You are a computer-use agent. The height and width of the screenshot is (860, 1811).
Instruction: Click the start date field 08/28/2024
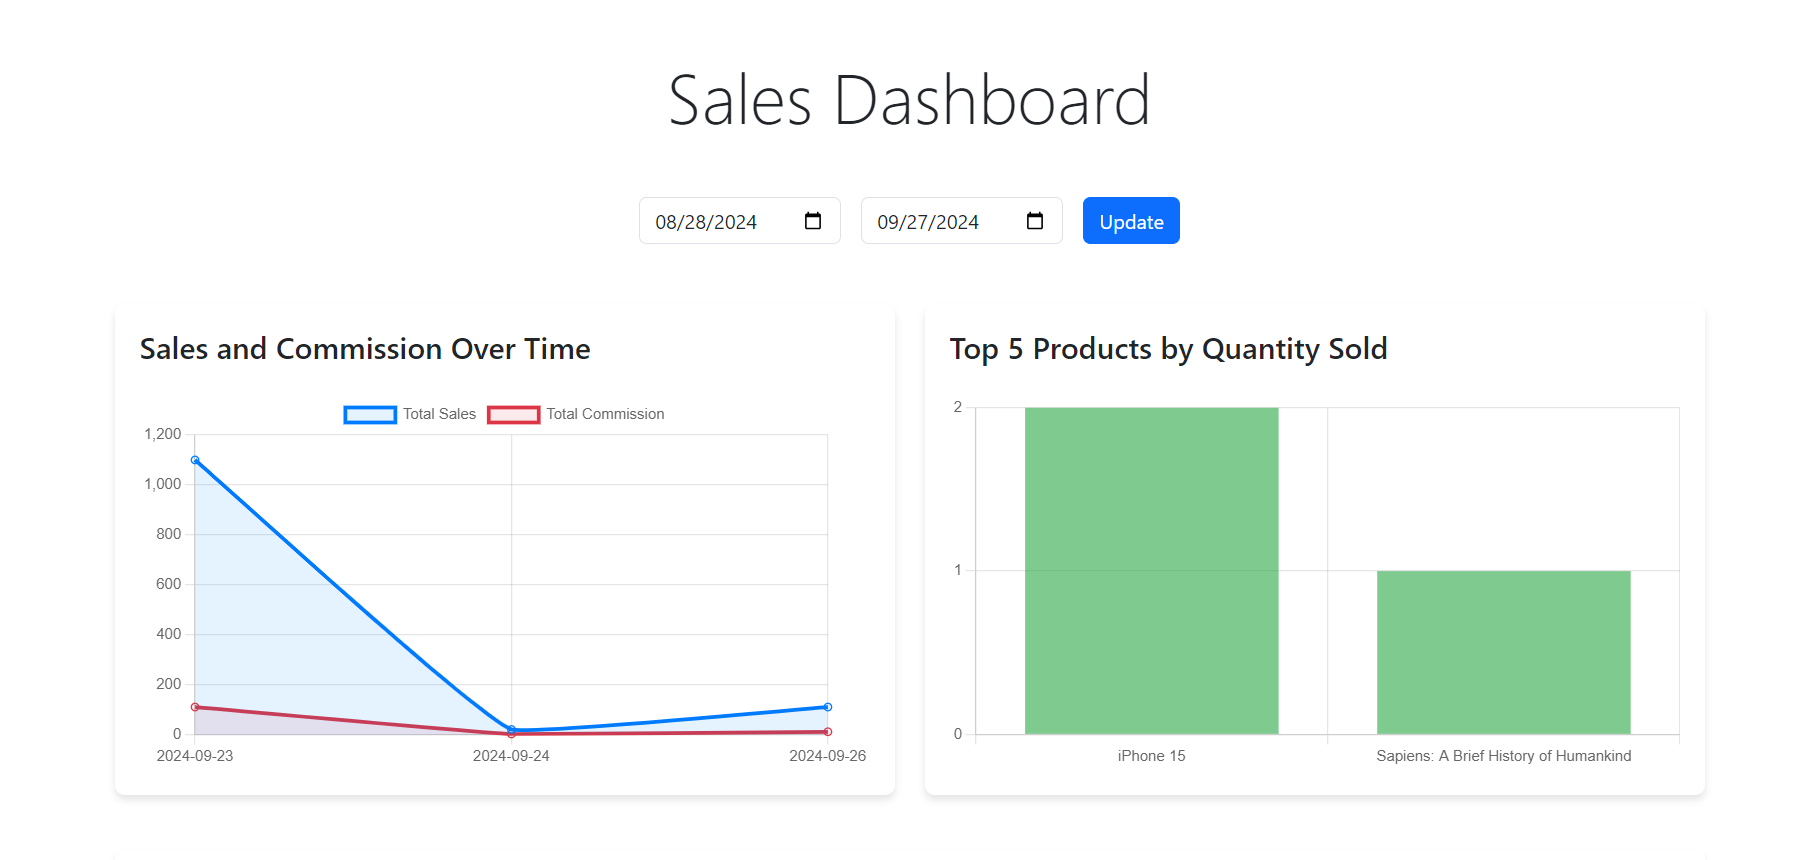(x=740, y=221)
